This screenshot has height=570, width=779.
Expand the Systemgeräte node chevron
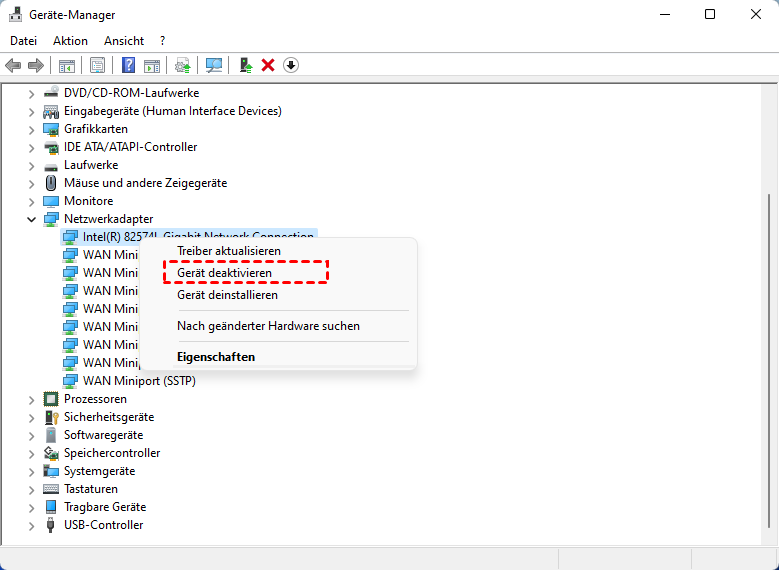tap(31, 472)
